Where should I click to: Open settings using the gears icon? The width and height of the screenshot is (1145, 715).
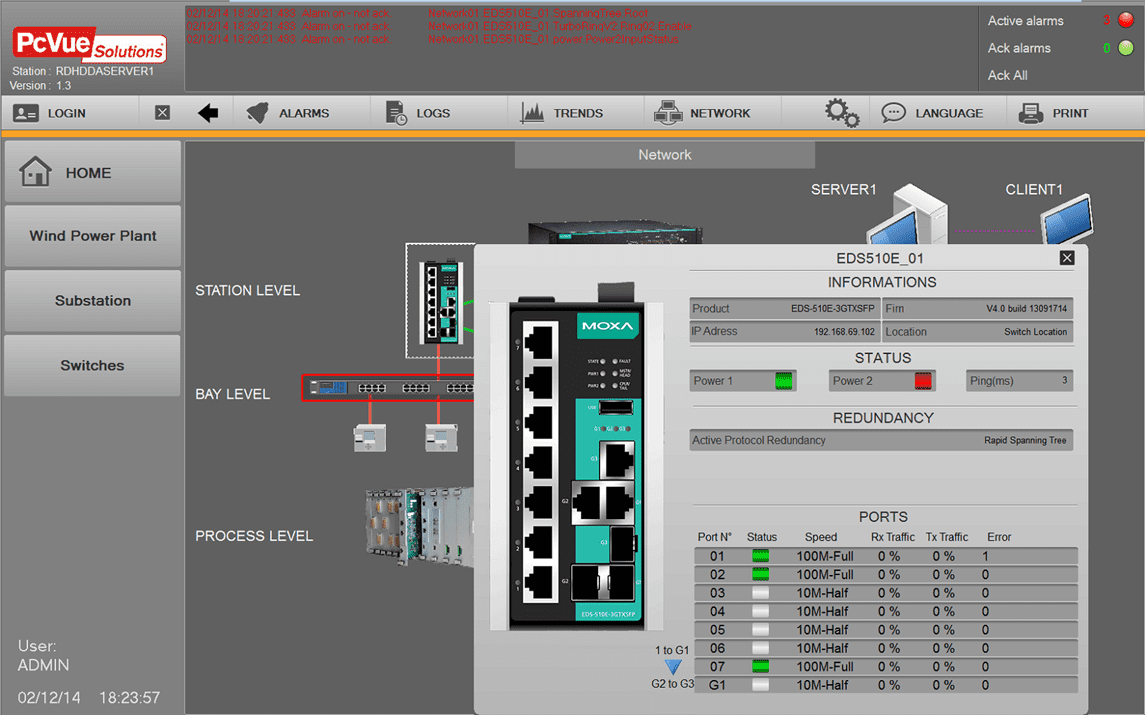pos(841,112)
